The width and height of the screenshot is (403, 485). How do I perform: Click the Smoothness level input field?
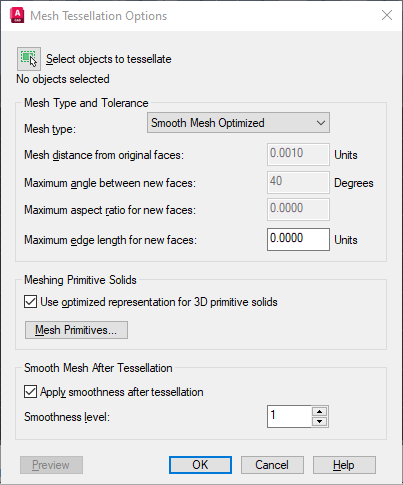(x=289, y=416)
